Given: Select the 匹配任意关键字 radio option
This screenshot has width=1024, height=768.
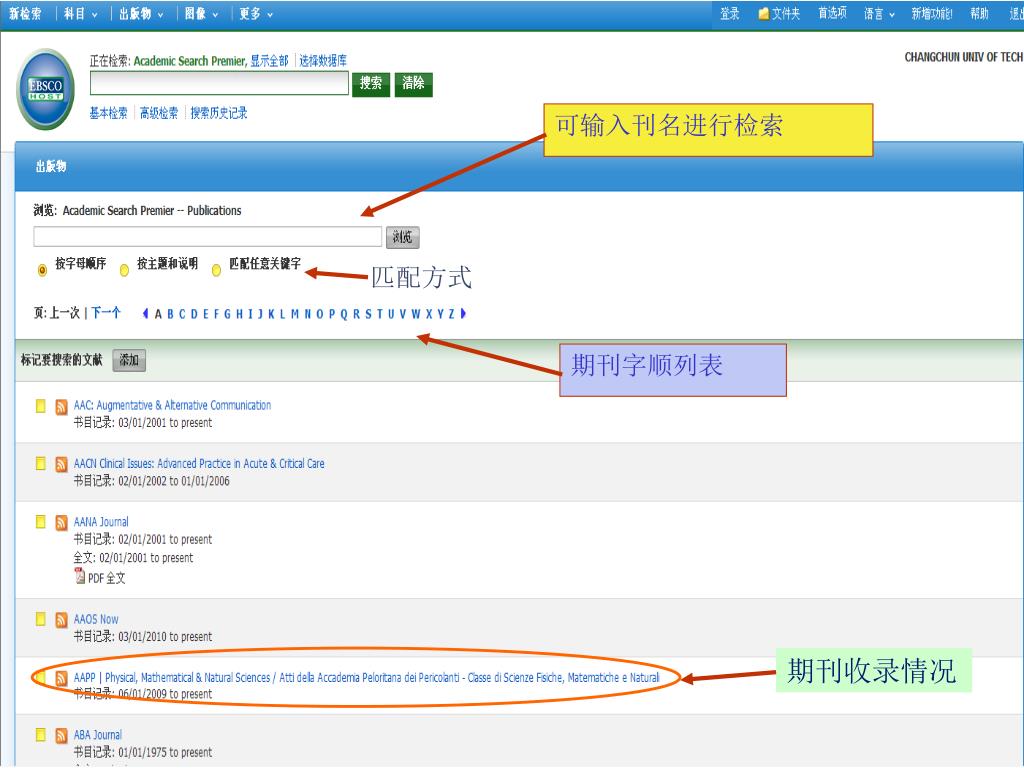Looking at the screenshot, I should 216,270.
